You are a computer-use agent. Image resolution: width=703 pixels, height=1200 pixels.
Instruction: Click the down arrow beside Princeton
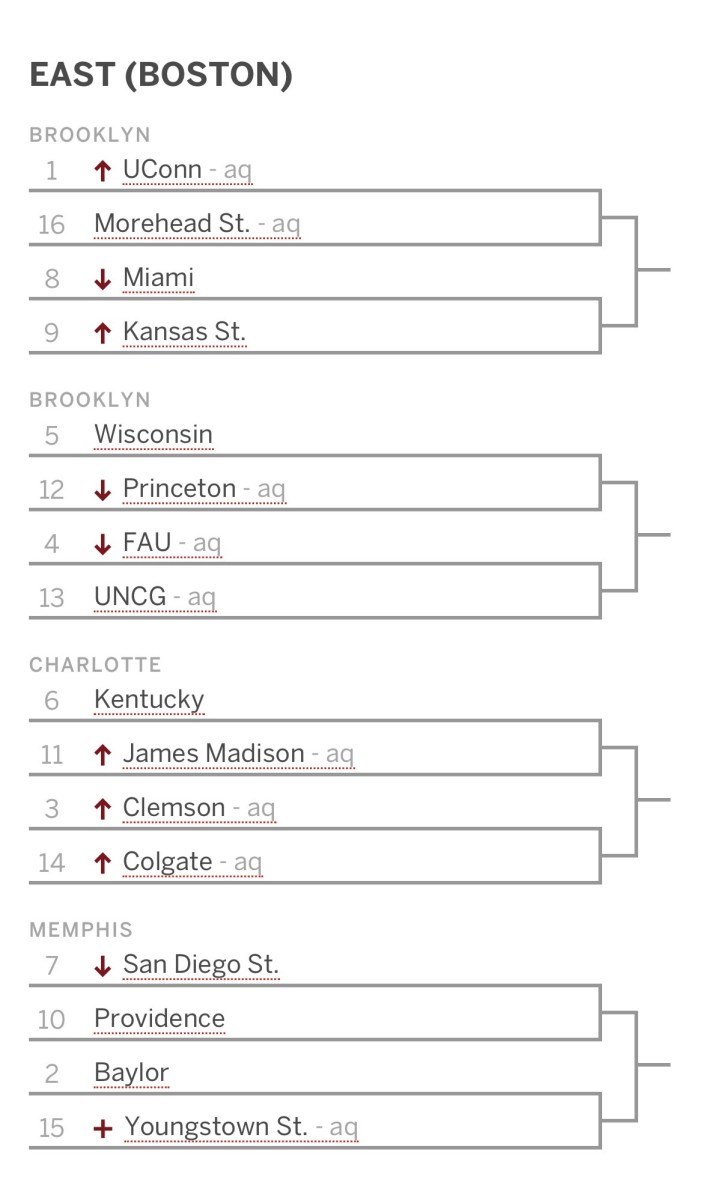[102, 490]
